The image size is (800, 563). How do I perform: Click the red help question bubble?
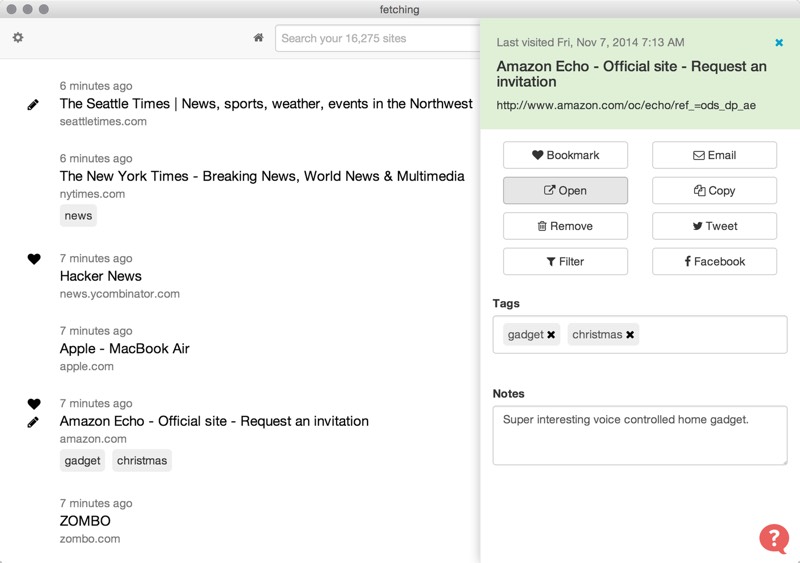coord(773,538)
